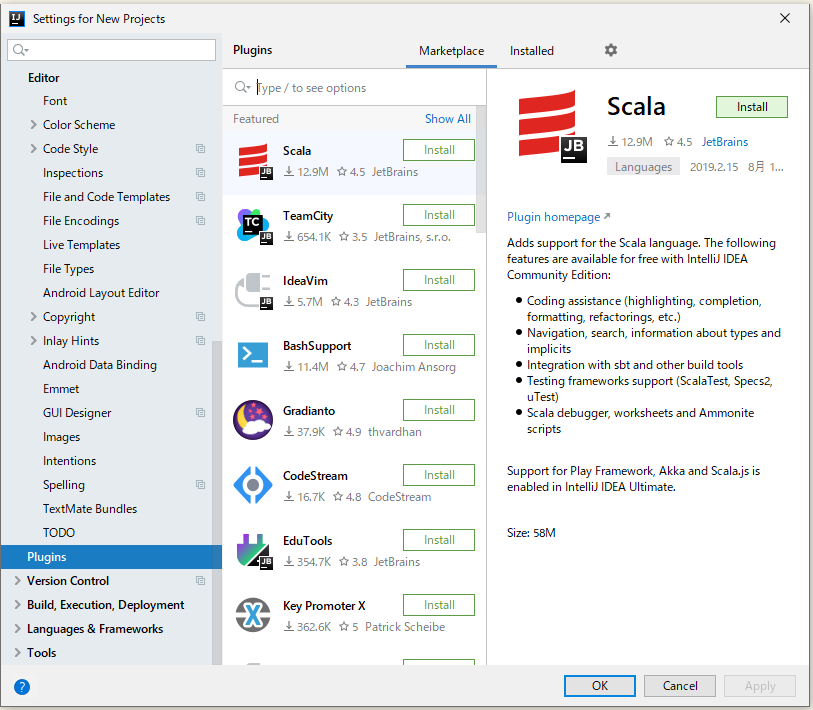Open the plugin settings gear menu

[x=611, y=50]
